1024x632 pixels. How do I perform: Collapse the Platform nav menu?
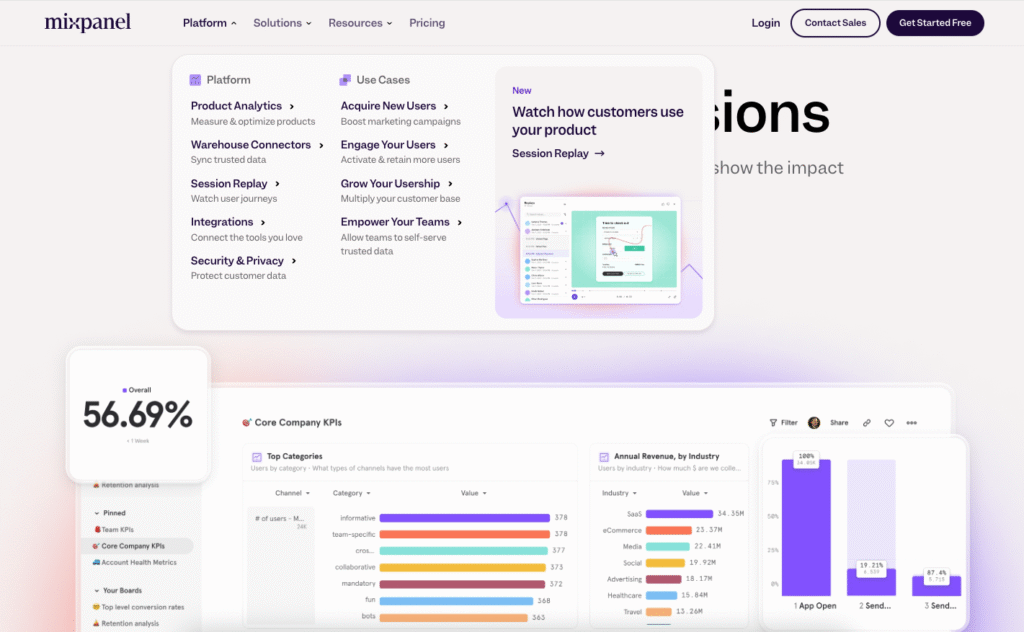click(210, 23)
